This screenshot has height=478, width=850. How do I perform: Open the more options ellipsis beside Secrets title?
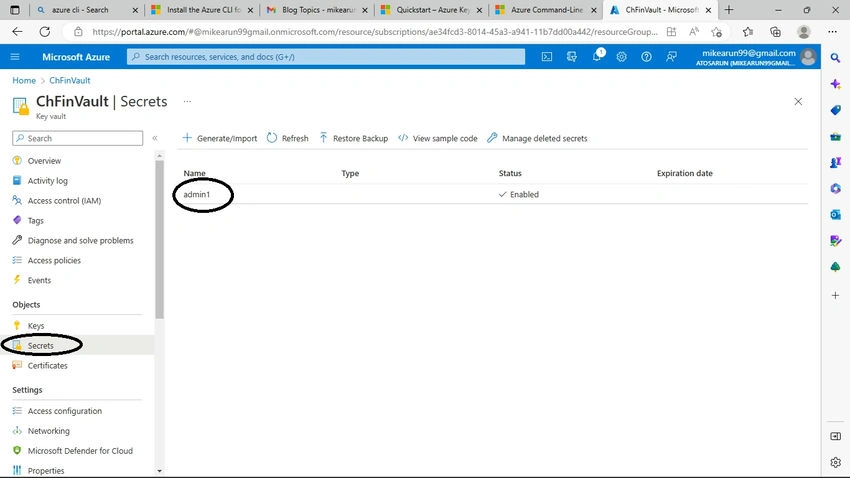[x=187, y=101]
